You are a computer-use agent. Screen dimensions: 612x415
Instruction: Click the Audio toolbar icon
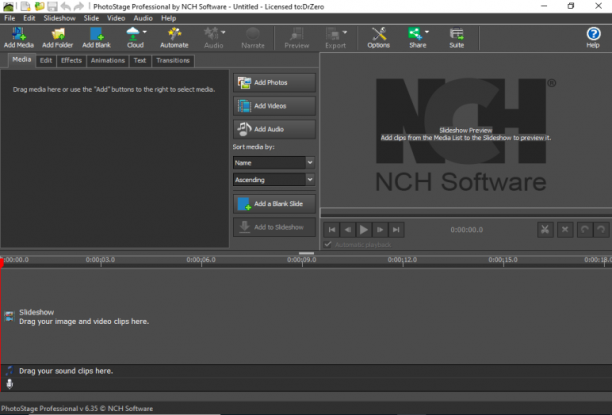213,38
